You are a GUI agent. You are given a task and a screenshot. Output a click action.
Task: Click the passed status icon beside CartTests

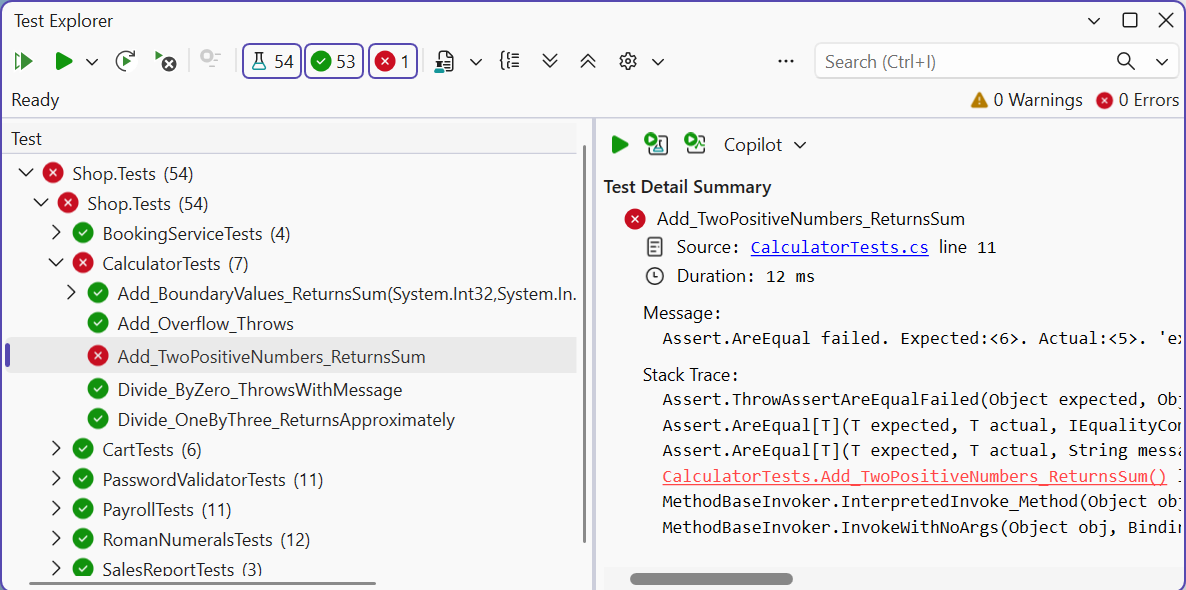[82, 449]
